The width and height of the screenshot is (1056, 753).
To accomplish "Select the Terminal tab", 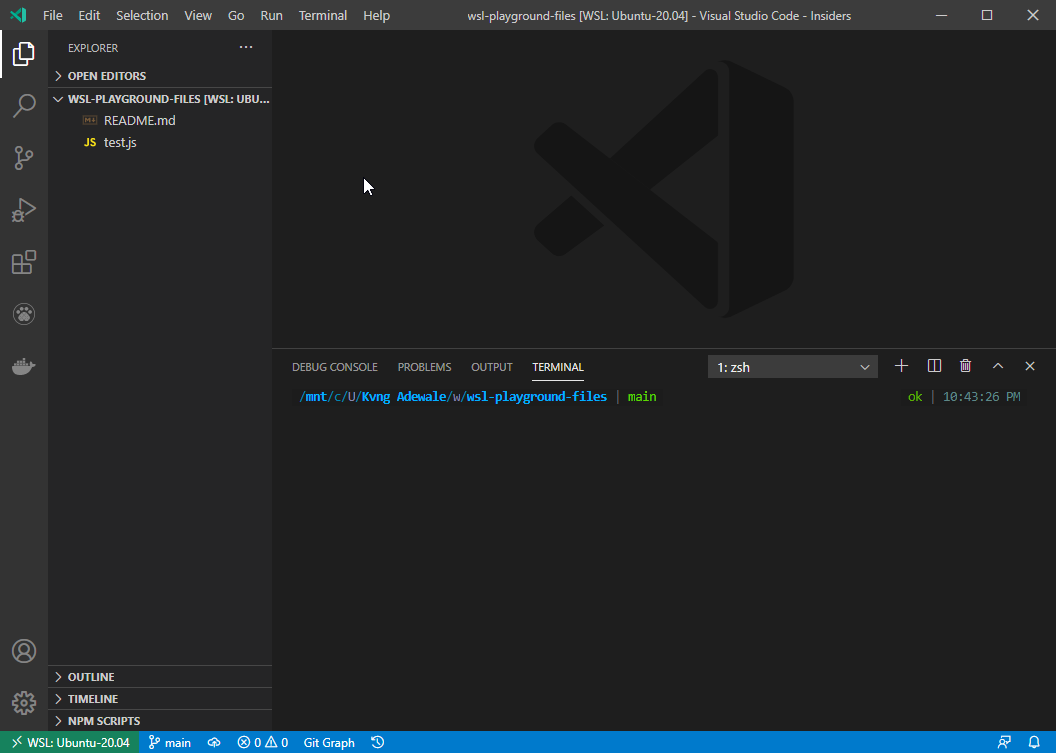I will point(558,367).
